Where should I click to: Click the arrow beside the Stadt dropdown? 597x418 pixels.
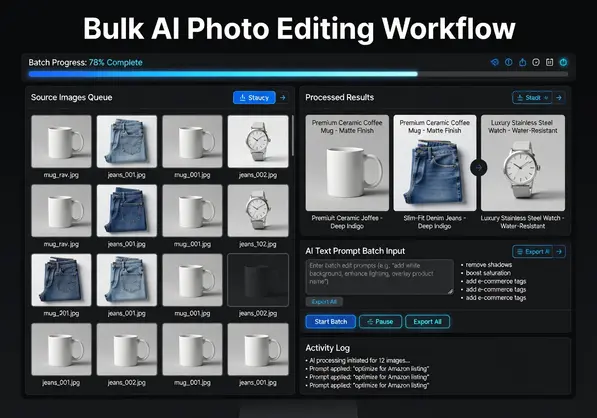point(559,98)
